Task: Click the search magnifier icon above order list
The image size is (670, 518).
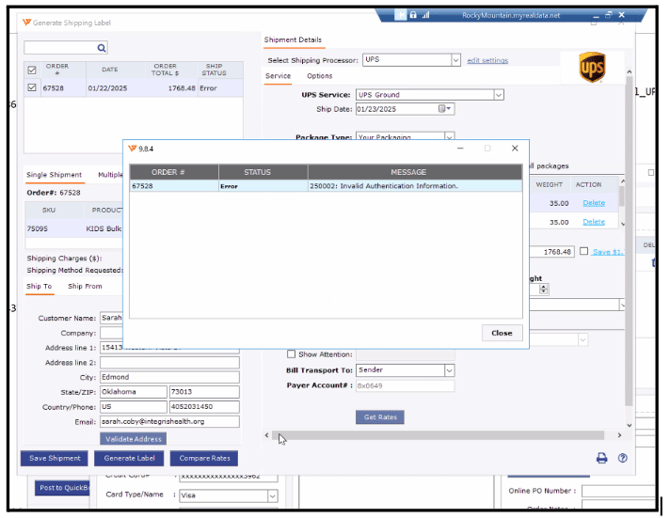Action: 101,47
